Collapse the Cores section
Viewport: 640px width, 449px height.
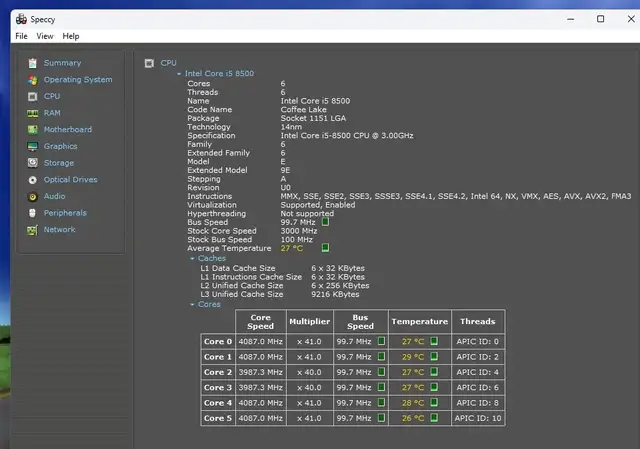pyautogui.click(x=192, y=305)
